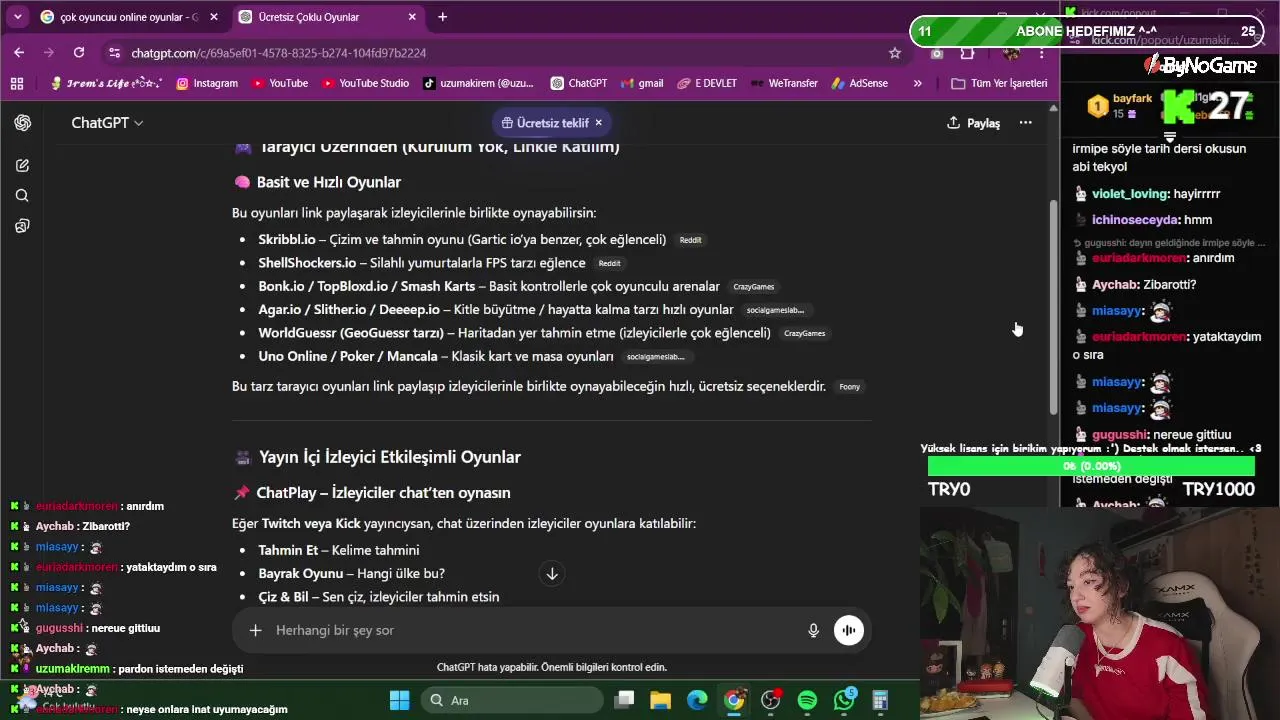This screenshot has width=1280, height=720.
Task: Click the plus attach button in message box
Action: (x=255, y=630)
